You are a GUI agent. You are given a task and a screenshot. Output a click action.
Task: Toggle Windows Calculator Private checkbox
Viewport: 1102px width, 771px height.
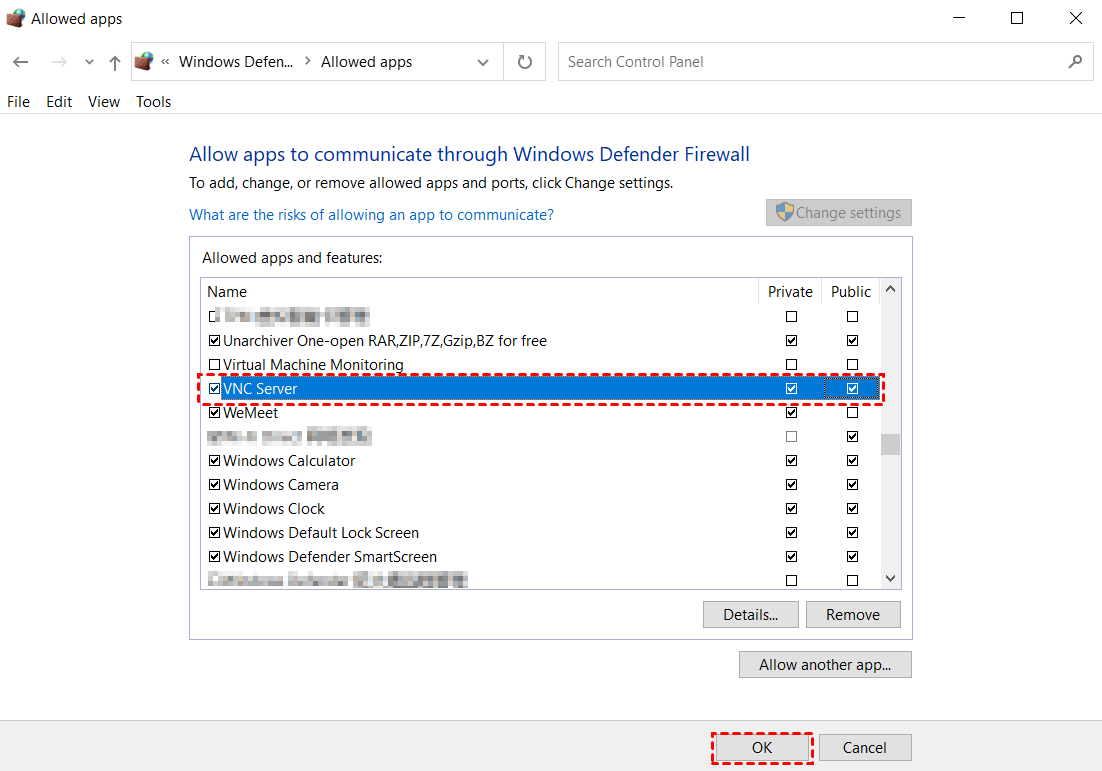[x=791, y=460]
